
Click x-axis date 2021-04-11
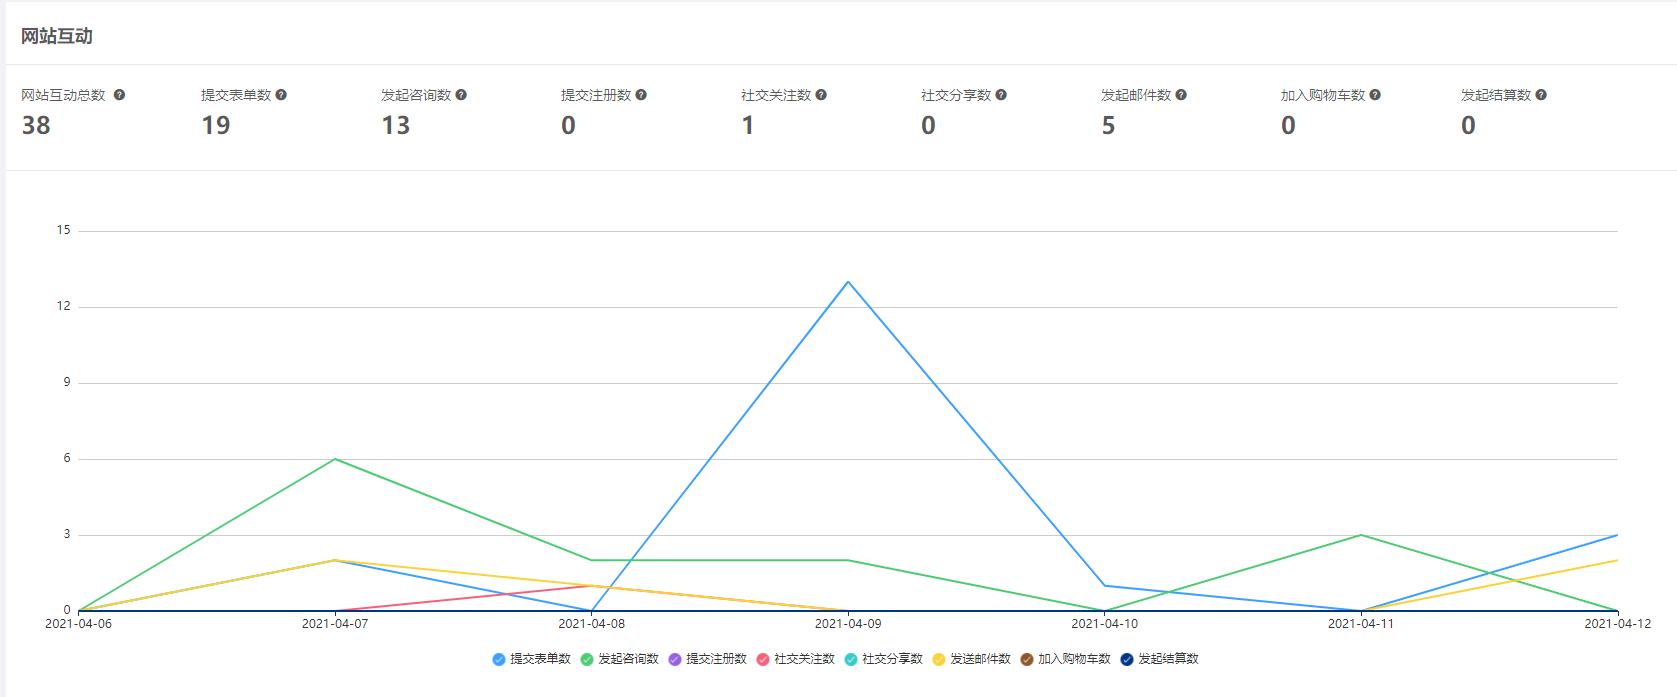1361,624
